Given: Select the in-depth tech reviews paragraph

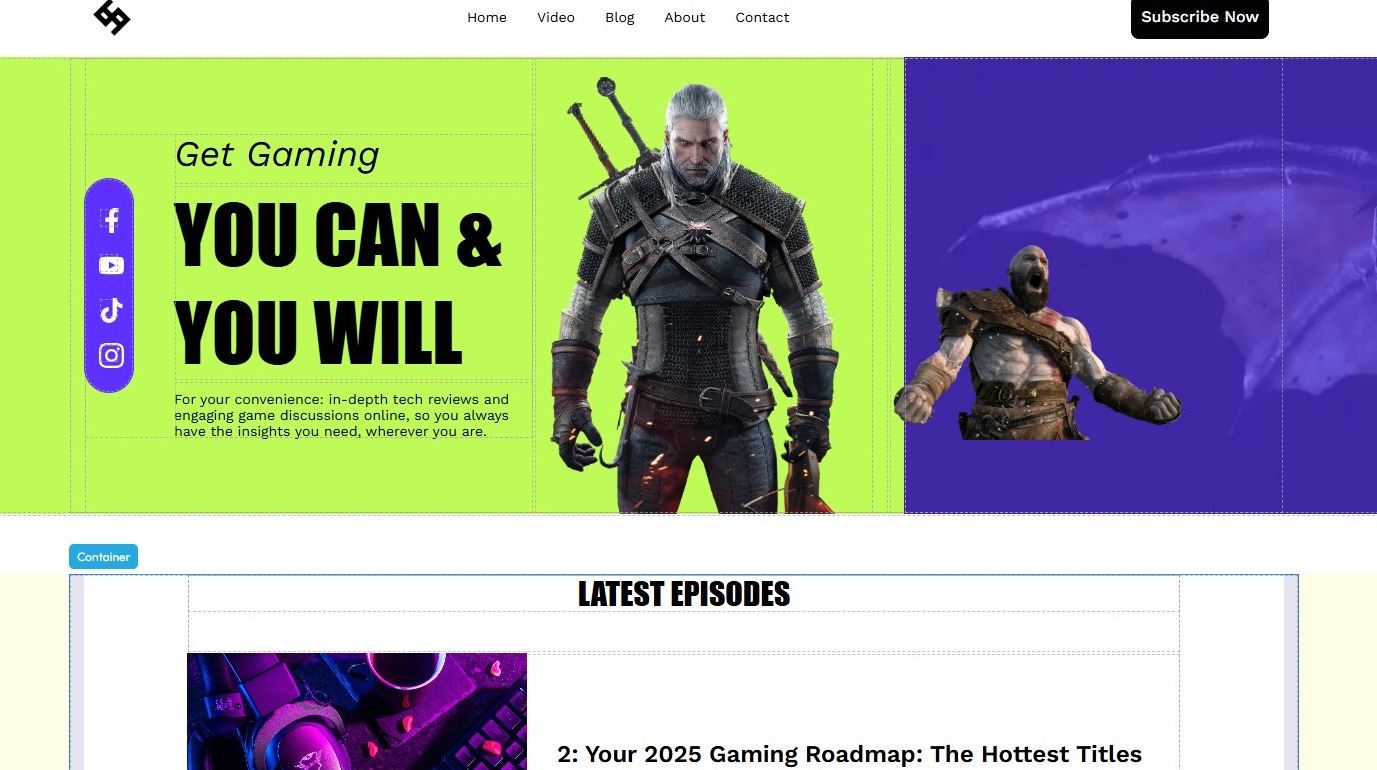Looking at the screenshot, I should pyautogui.click(x=342, y=415).
